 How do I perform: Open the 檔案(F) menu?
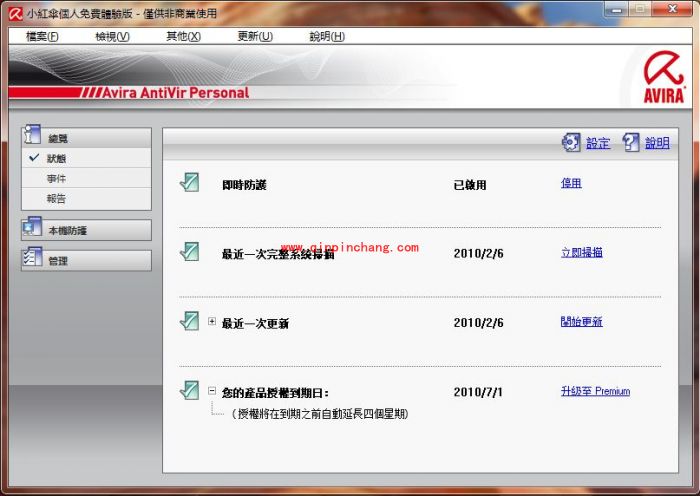click(41, 37)
